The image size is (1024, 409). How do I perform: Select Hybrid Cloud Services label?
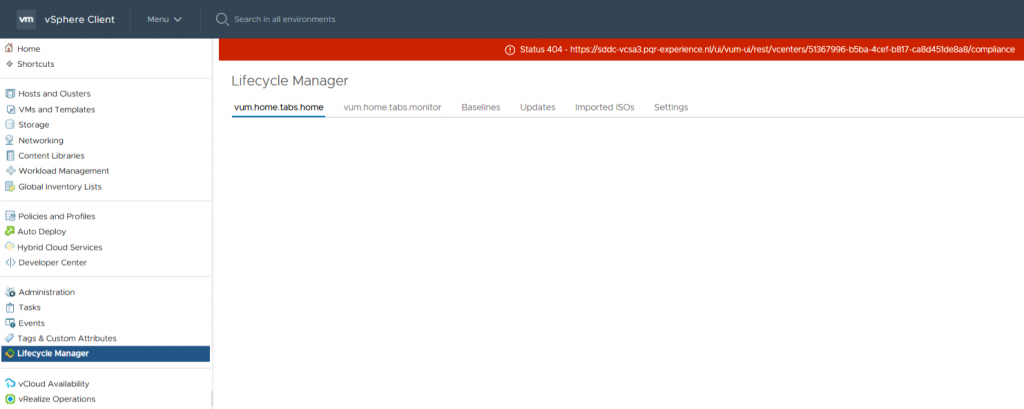coord(60,248)
